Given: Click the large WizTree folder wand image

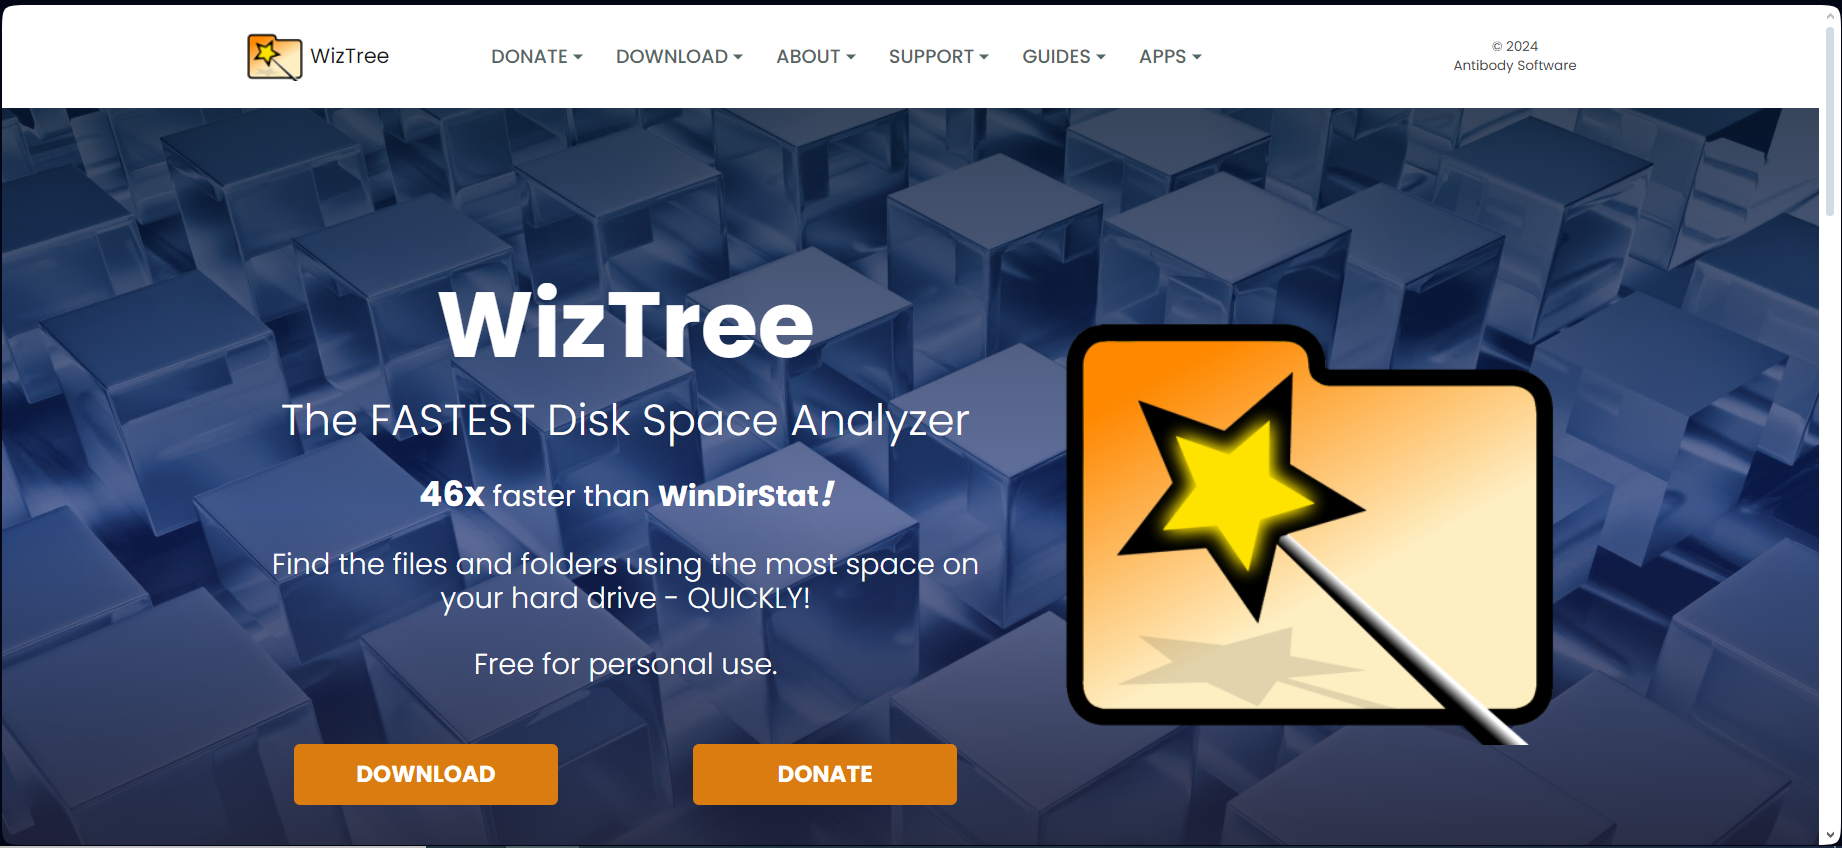Looking at the screenshot, I should click(x=1309, y=534).
